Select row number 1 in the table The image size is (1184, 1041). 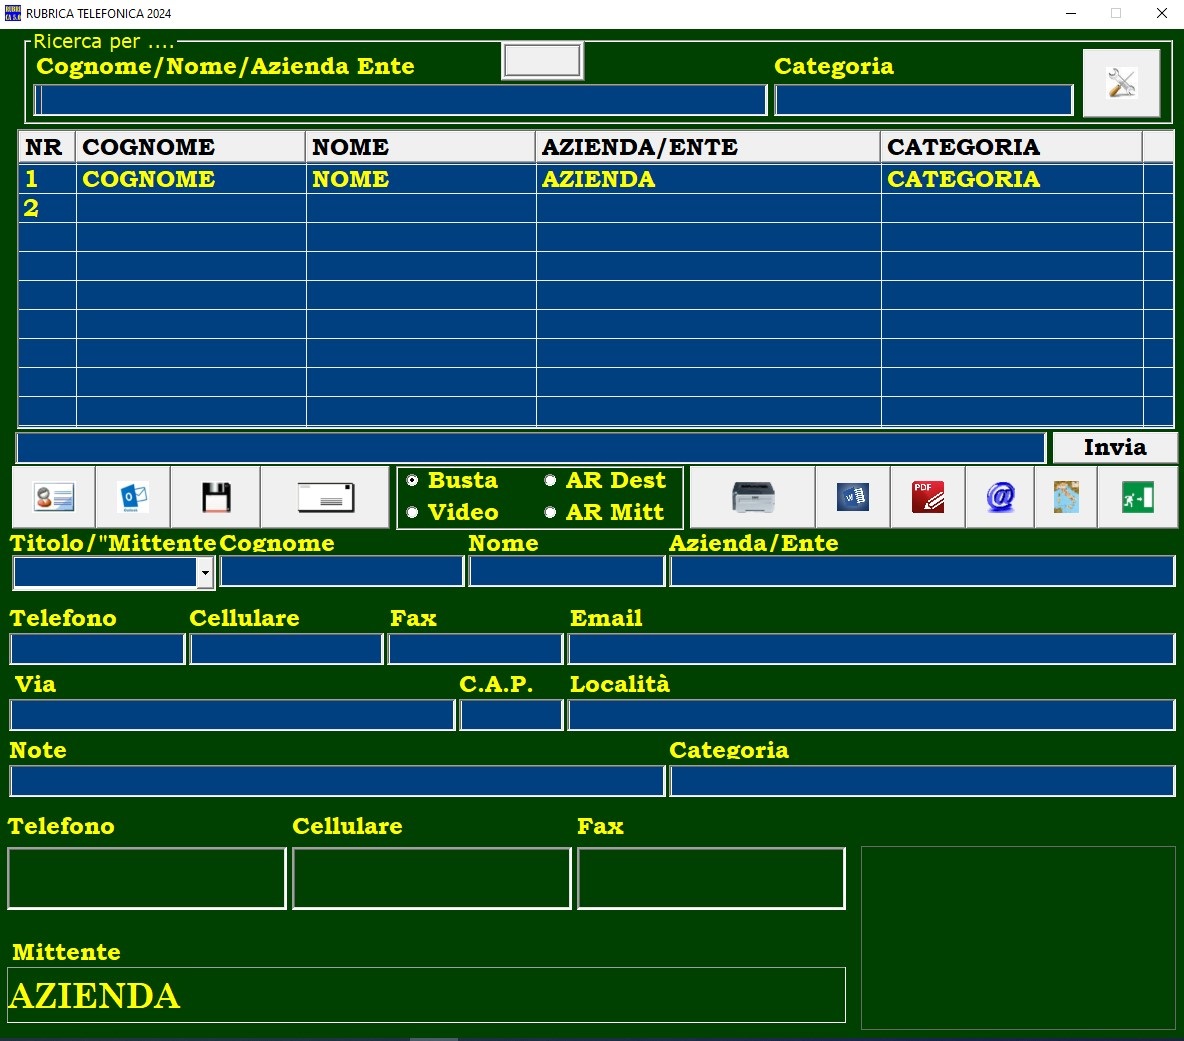(x=48, y=179)
